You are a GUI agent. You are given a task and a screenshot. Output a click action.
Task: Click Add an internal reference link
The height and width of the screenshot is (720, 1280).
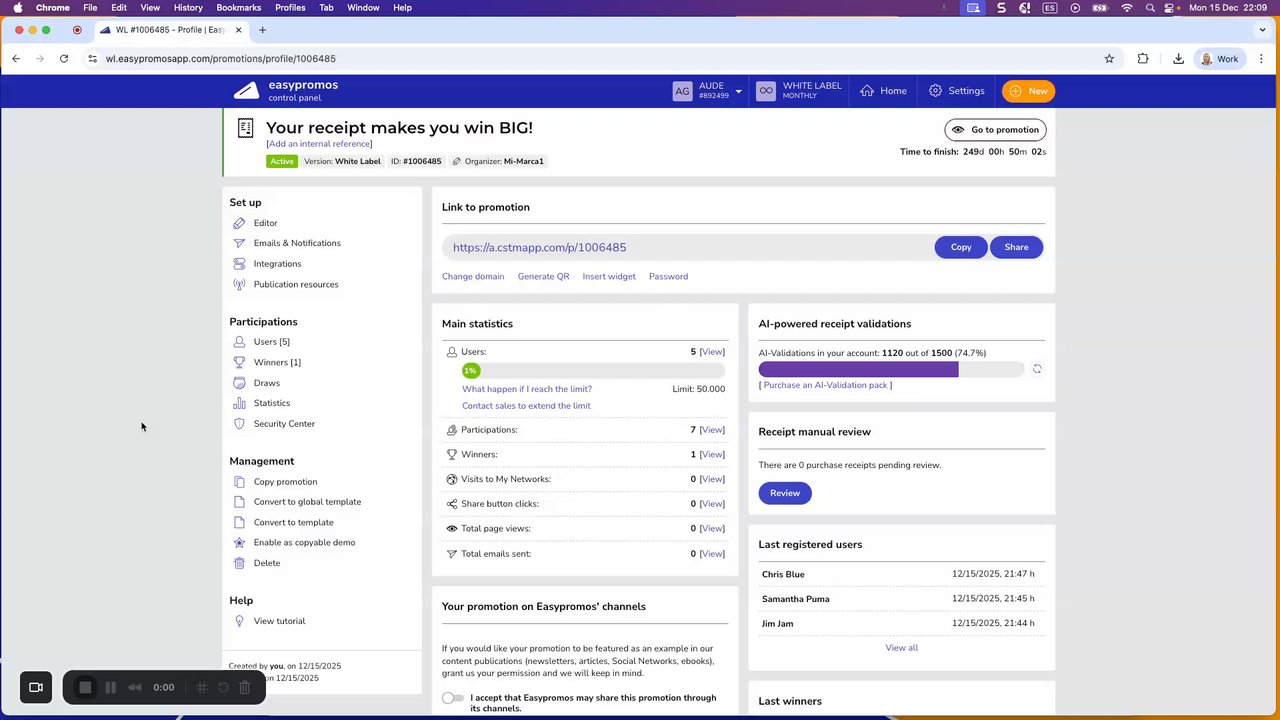pyautogui.click(x=319, y=144)
